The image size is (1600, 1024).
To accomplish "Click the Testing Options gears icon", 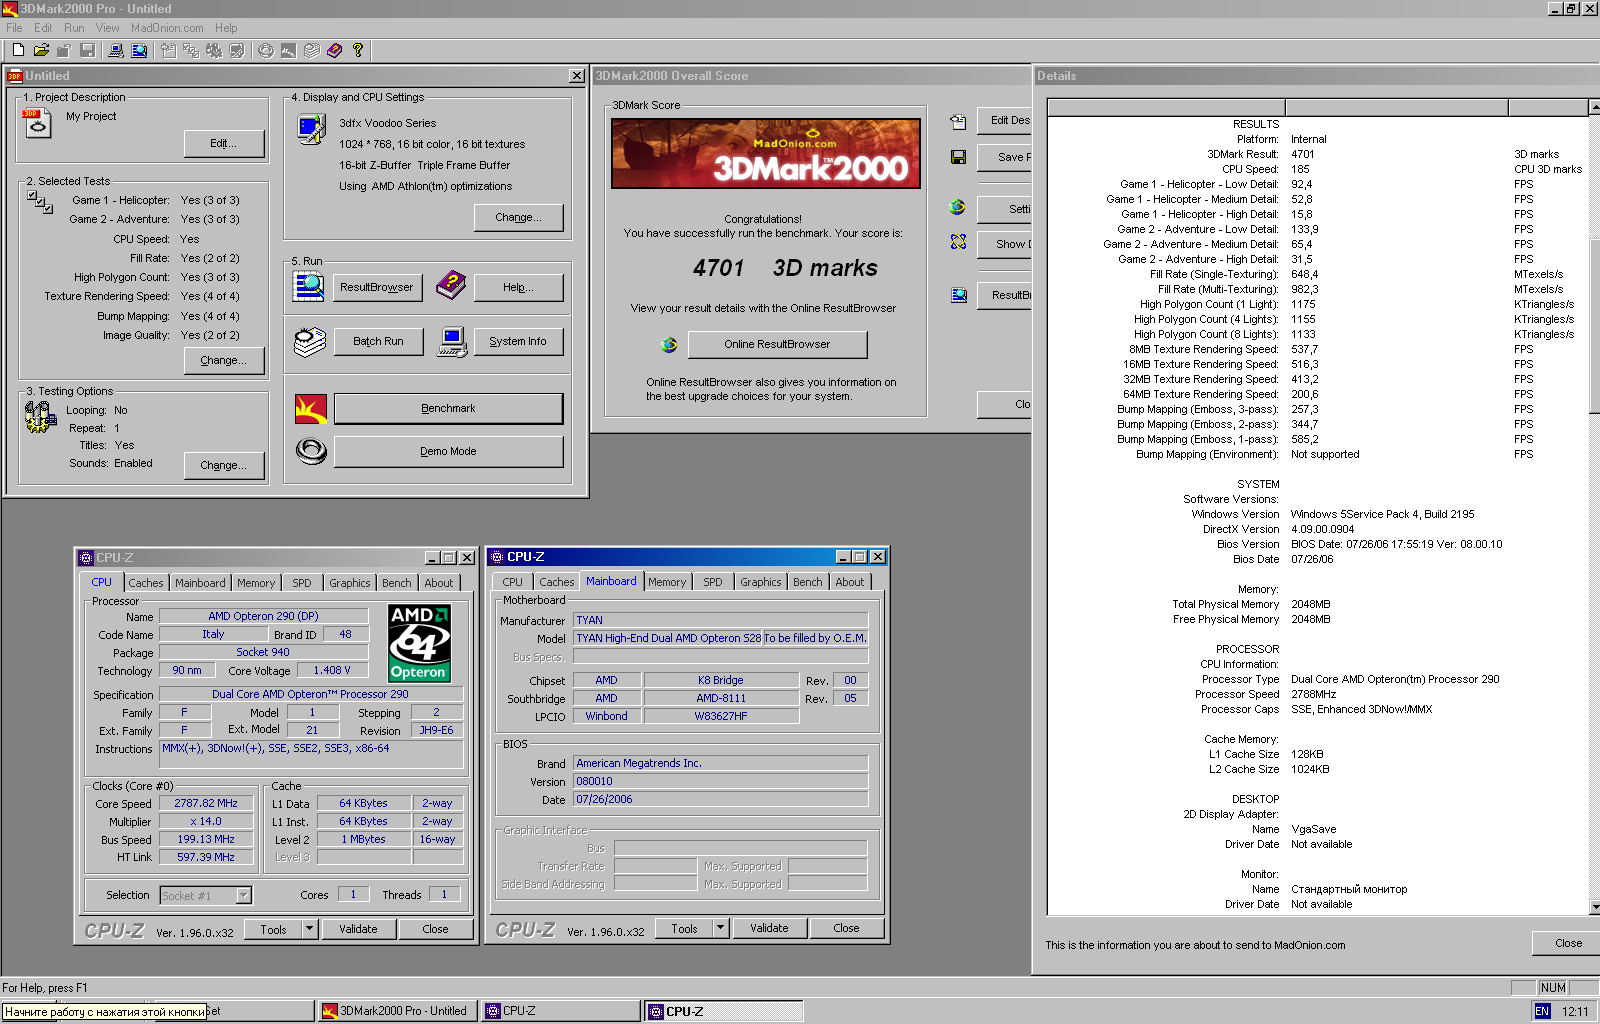I will pos(41,417).
